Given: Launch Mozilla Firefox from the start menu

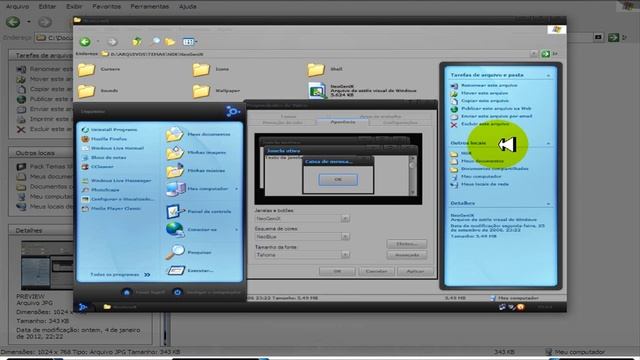Looking at the screenshot, I should click(104, 139).
